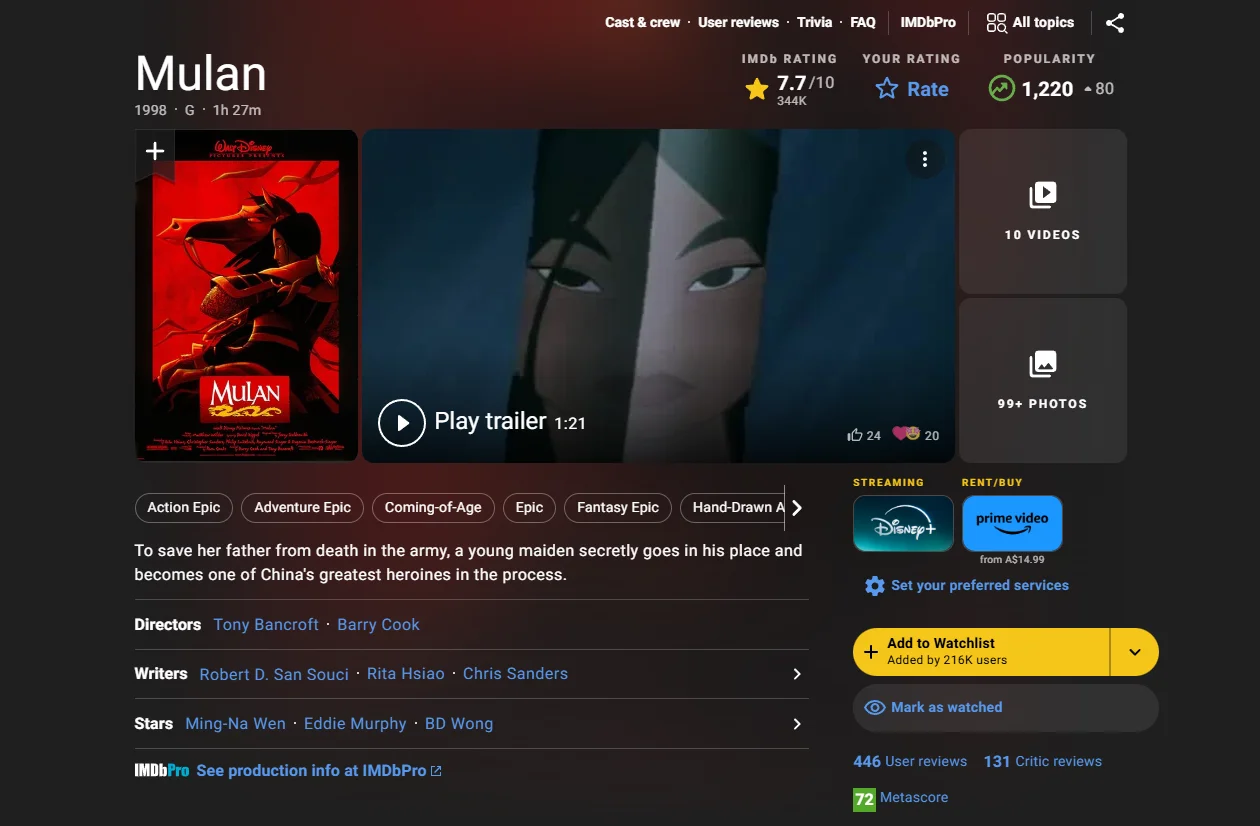
Task: Open sharing options via the share icon
Action: (x=1115, y=22)
